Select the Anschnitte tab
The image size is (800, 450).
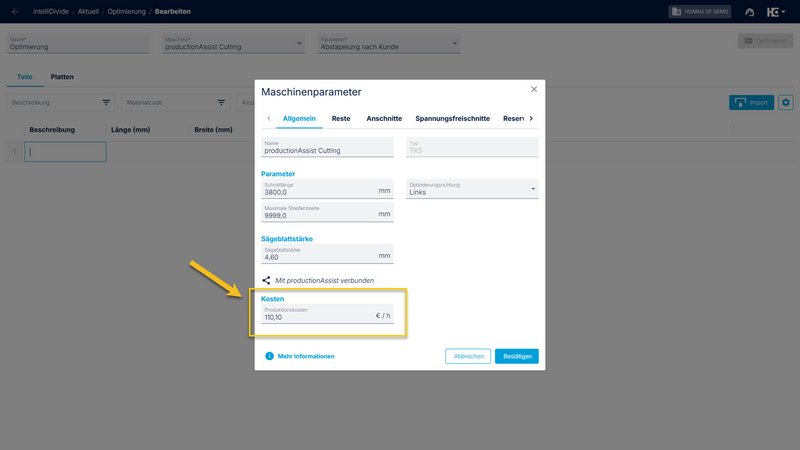384,118
